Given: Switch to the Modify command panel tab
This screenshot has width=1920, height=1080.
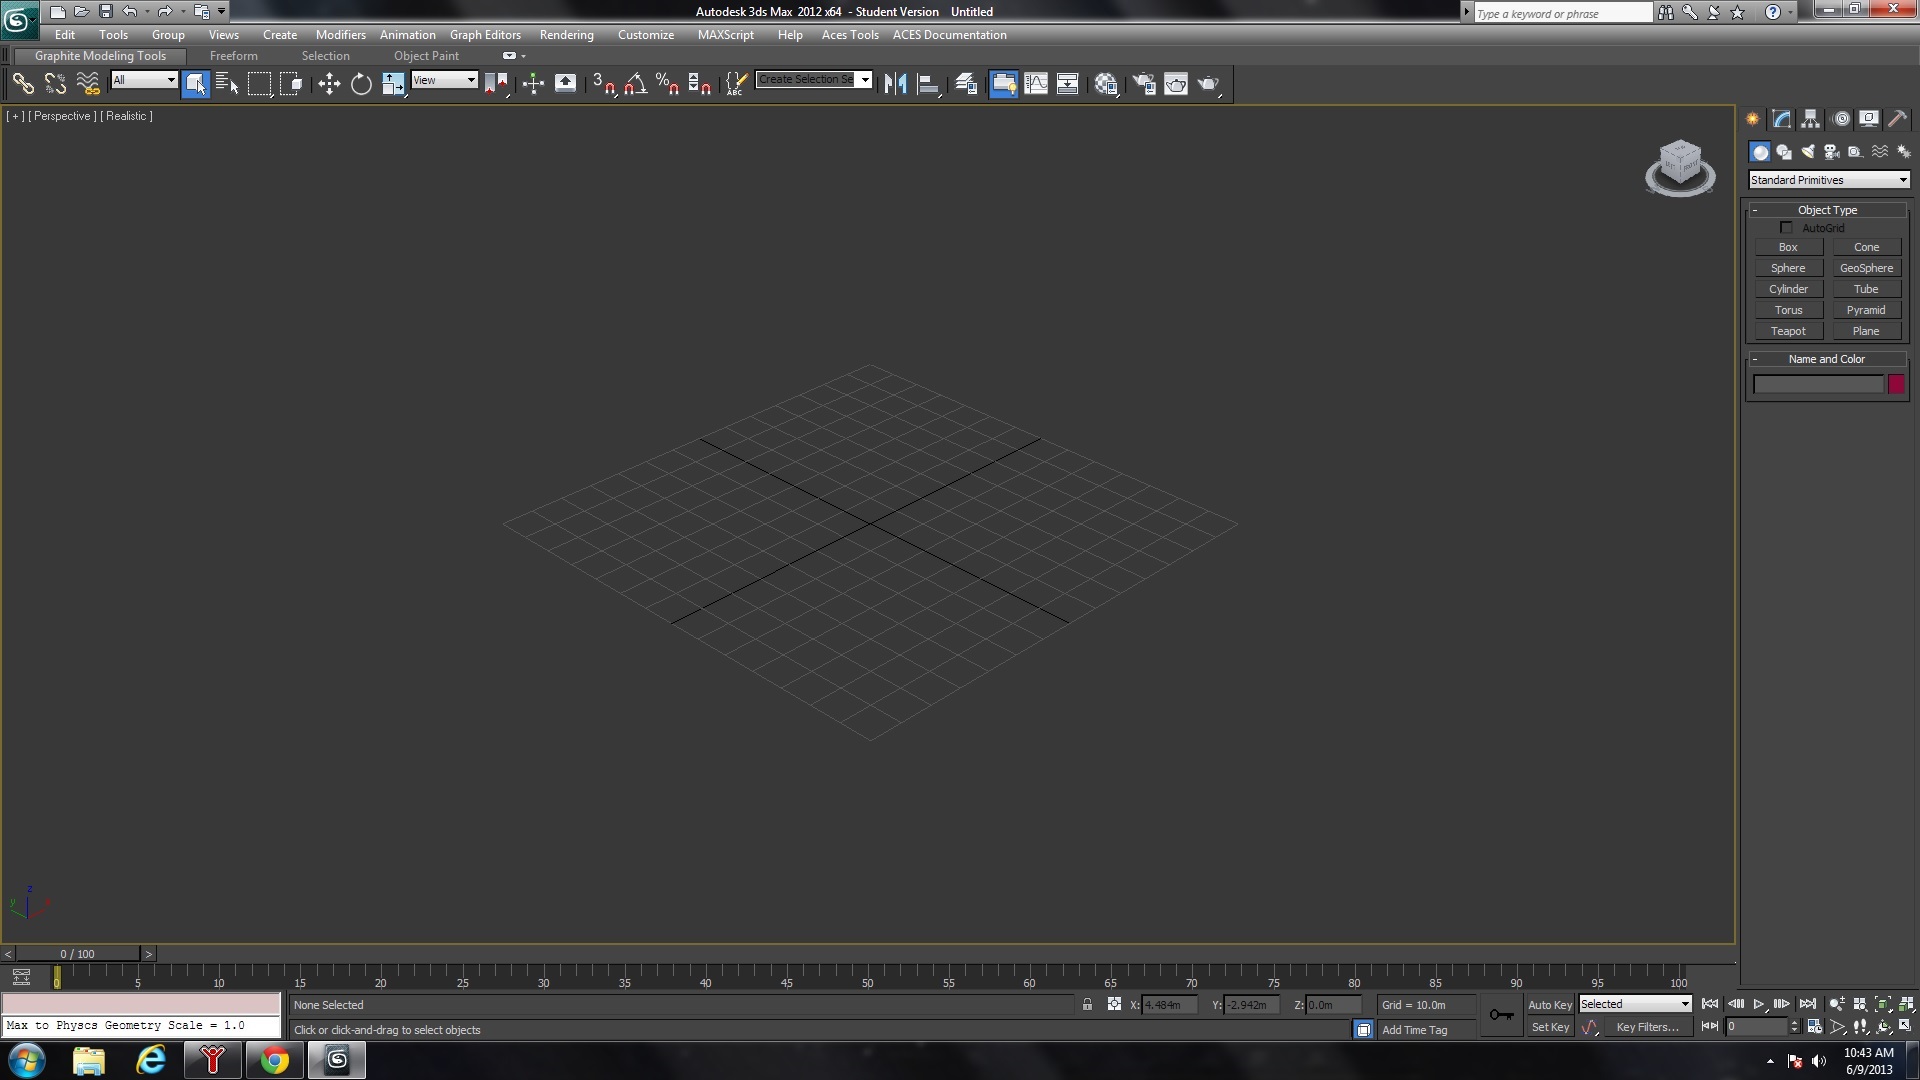Looking at the screenshot, I should pos(1782,119).
